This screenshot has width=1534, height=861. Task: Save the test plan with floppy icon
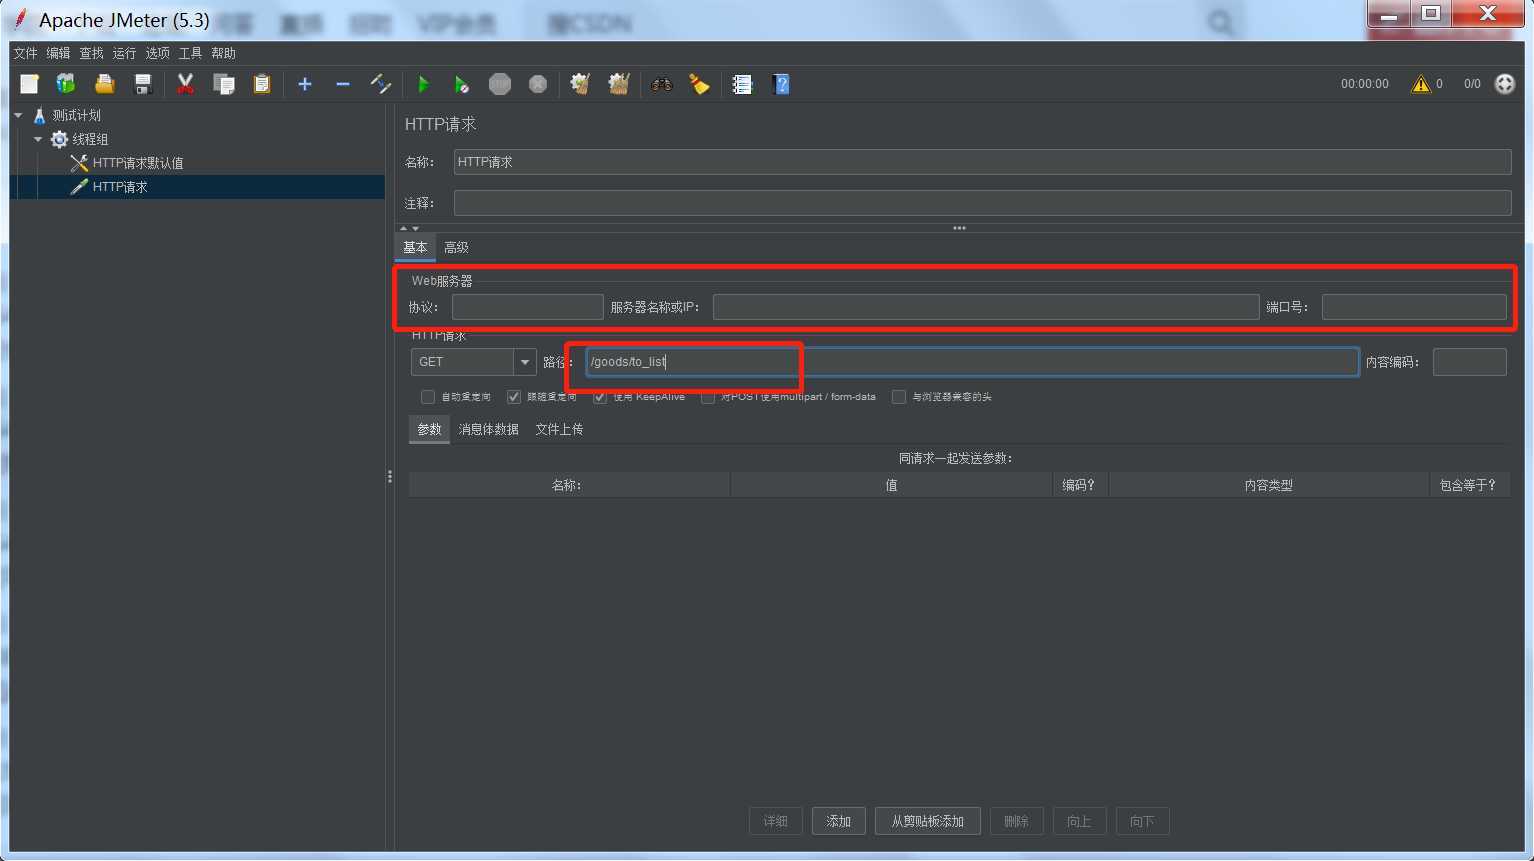pyautogui.click(x=142, y=84)
